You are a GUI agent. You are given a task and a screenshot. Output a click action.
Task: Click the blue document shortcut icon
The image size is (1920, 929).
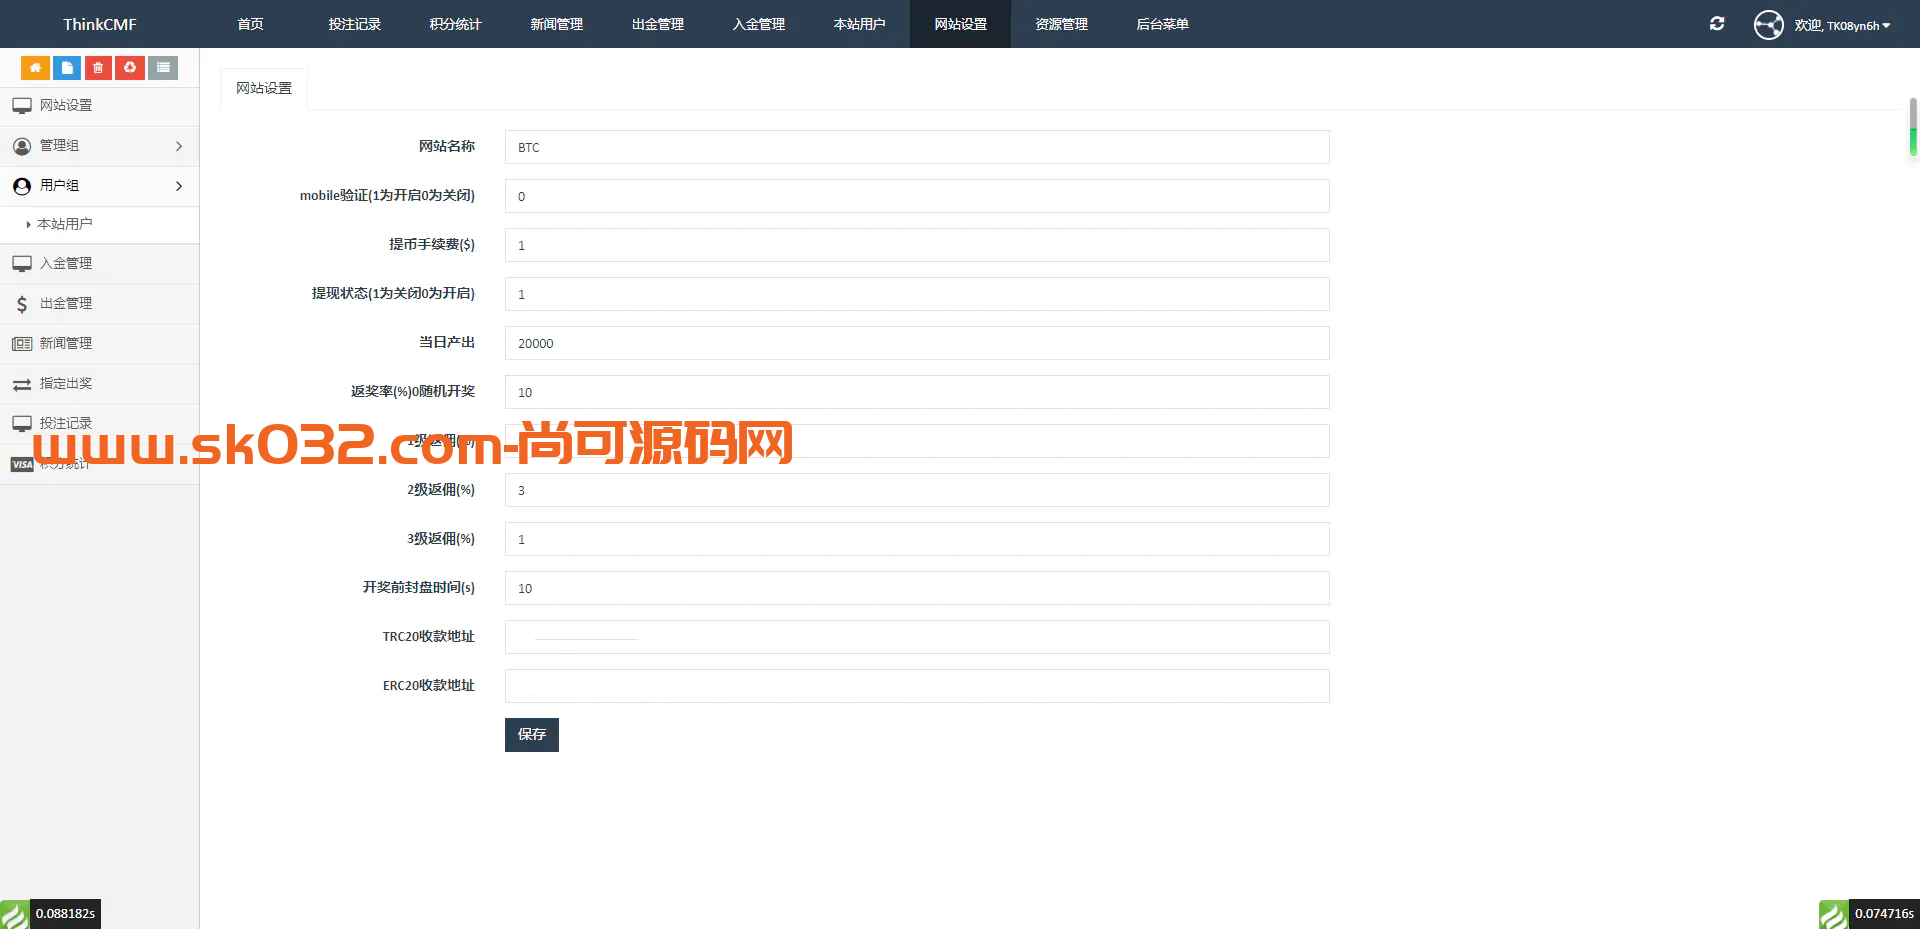click(x=67, y=68)
